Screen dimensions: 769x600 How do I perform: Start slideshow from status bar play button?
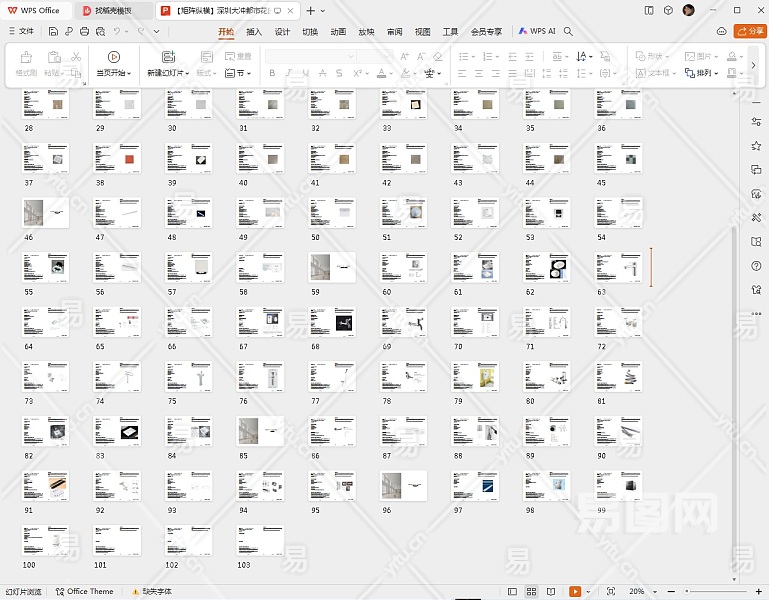pos(575,592)
